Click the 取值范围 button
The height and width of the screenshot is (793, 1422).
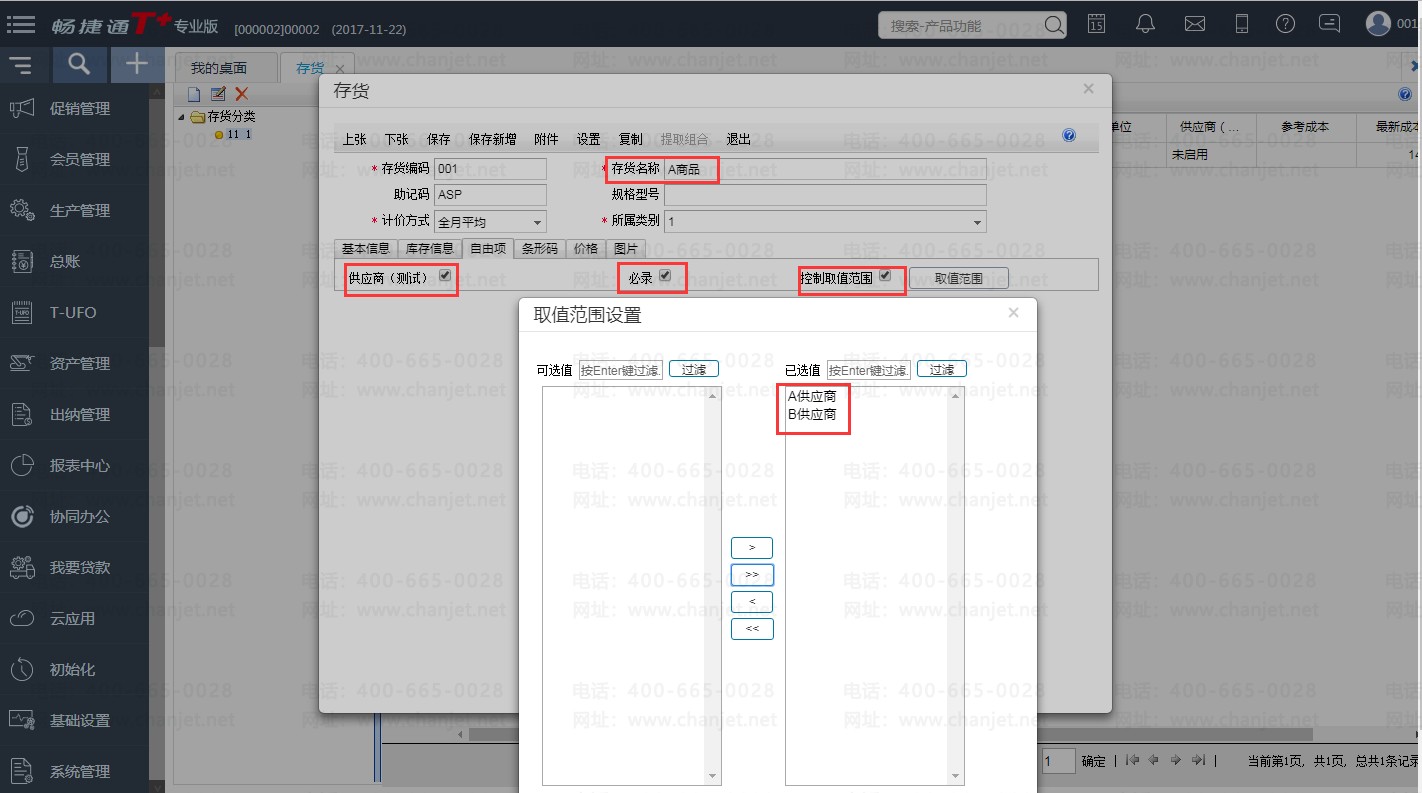pyautogui.click(x=959, y=278)
